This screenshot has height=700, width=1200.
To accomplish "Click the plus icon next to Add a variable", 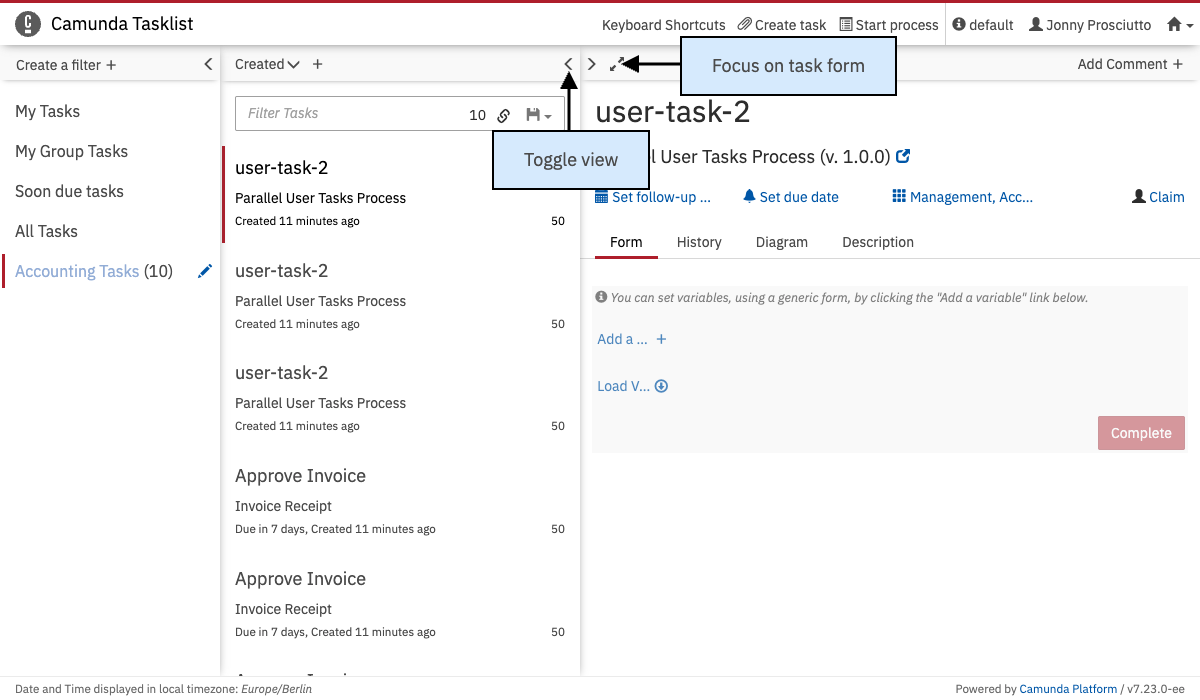I will 661,340.
